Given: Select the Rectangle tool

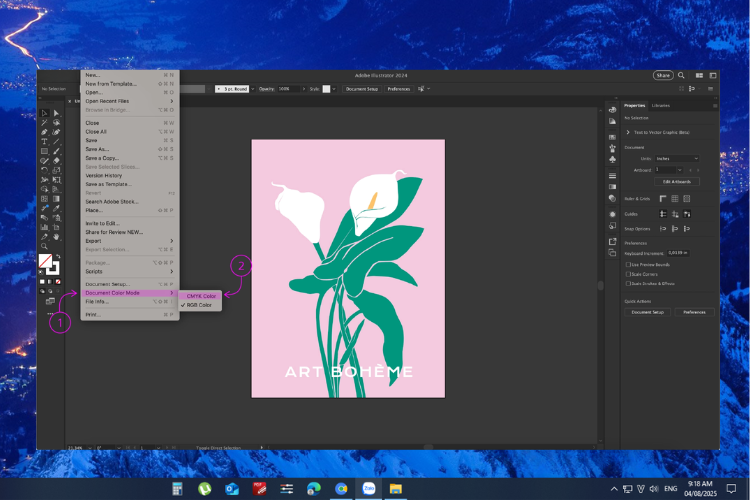Looking at the screenshot, I should coord(44,151).
